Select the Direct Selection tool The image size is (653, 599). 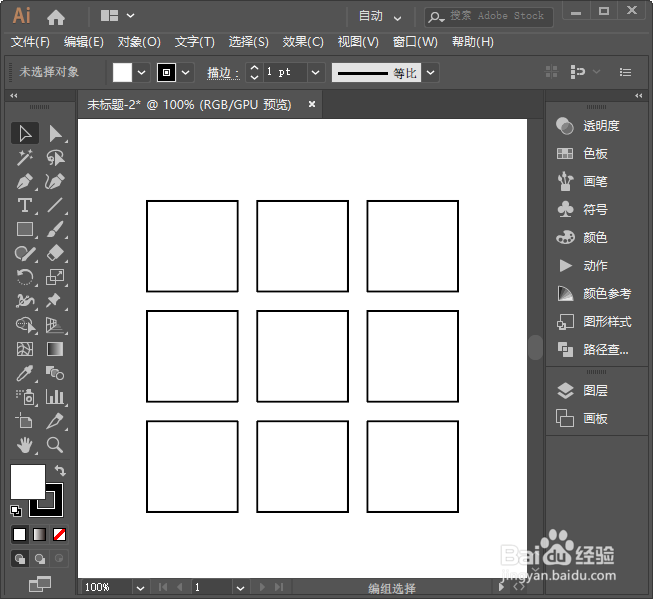pos(55,134)
